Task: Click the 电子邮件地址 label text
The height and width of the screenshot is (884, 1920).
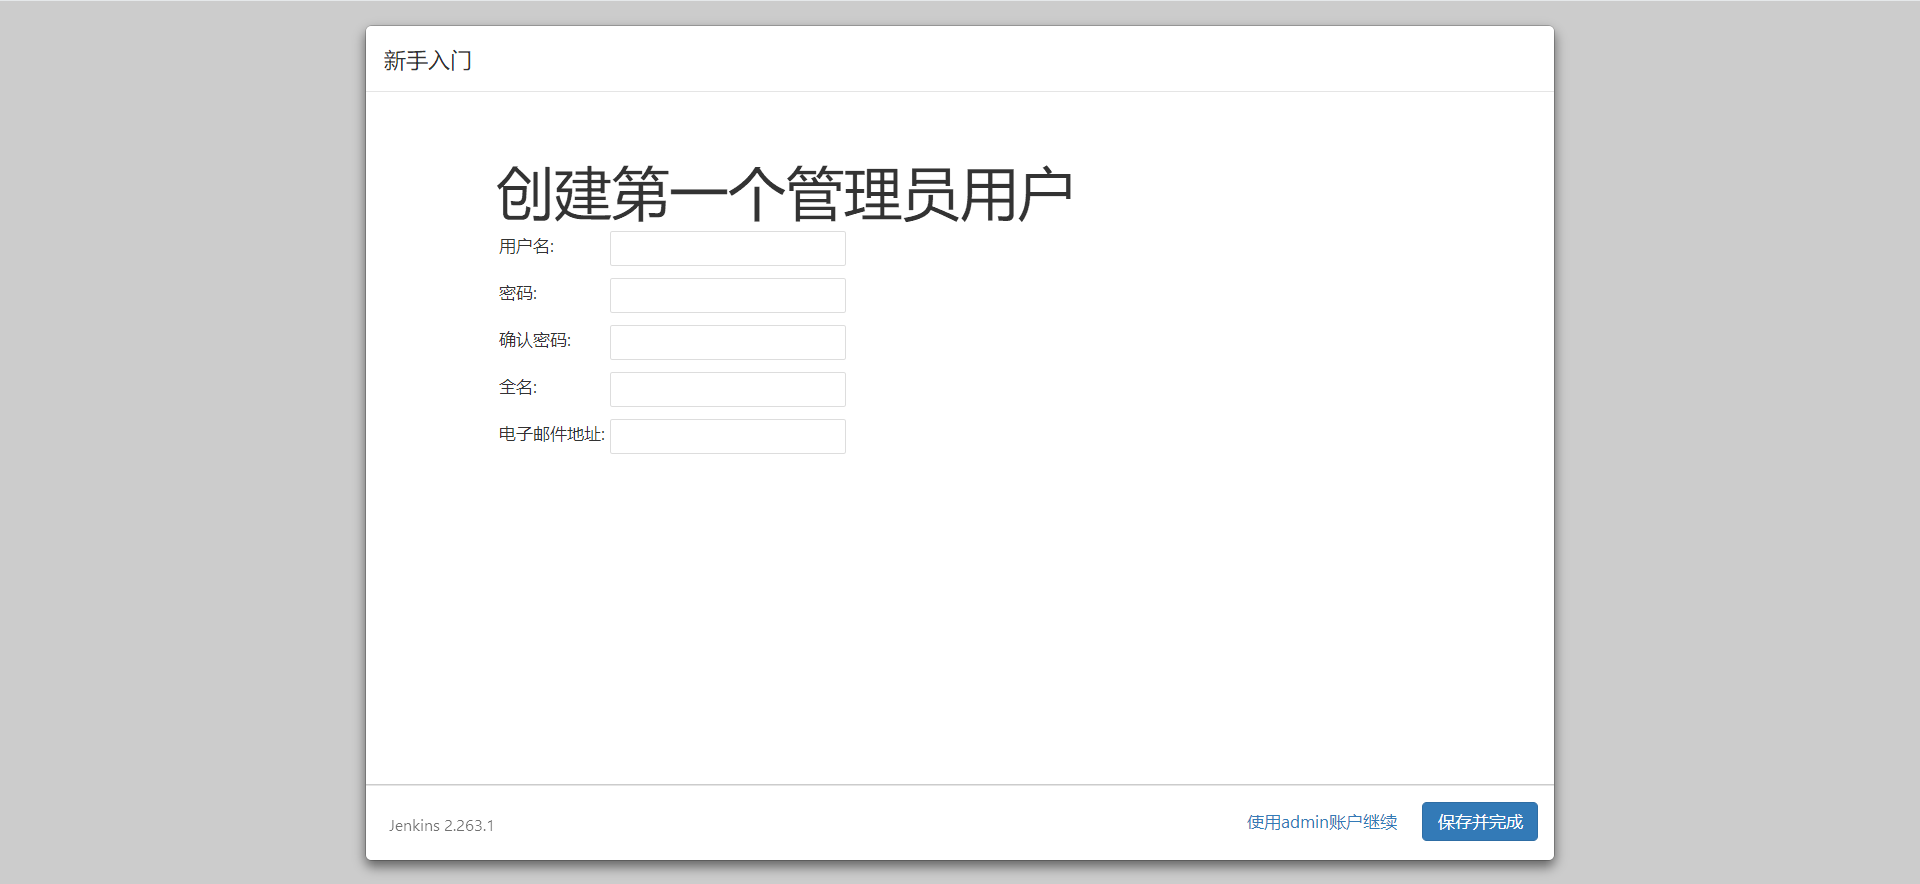Action: (552, 434)
